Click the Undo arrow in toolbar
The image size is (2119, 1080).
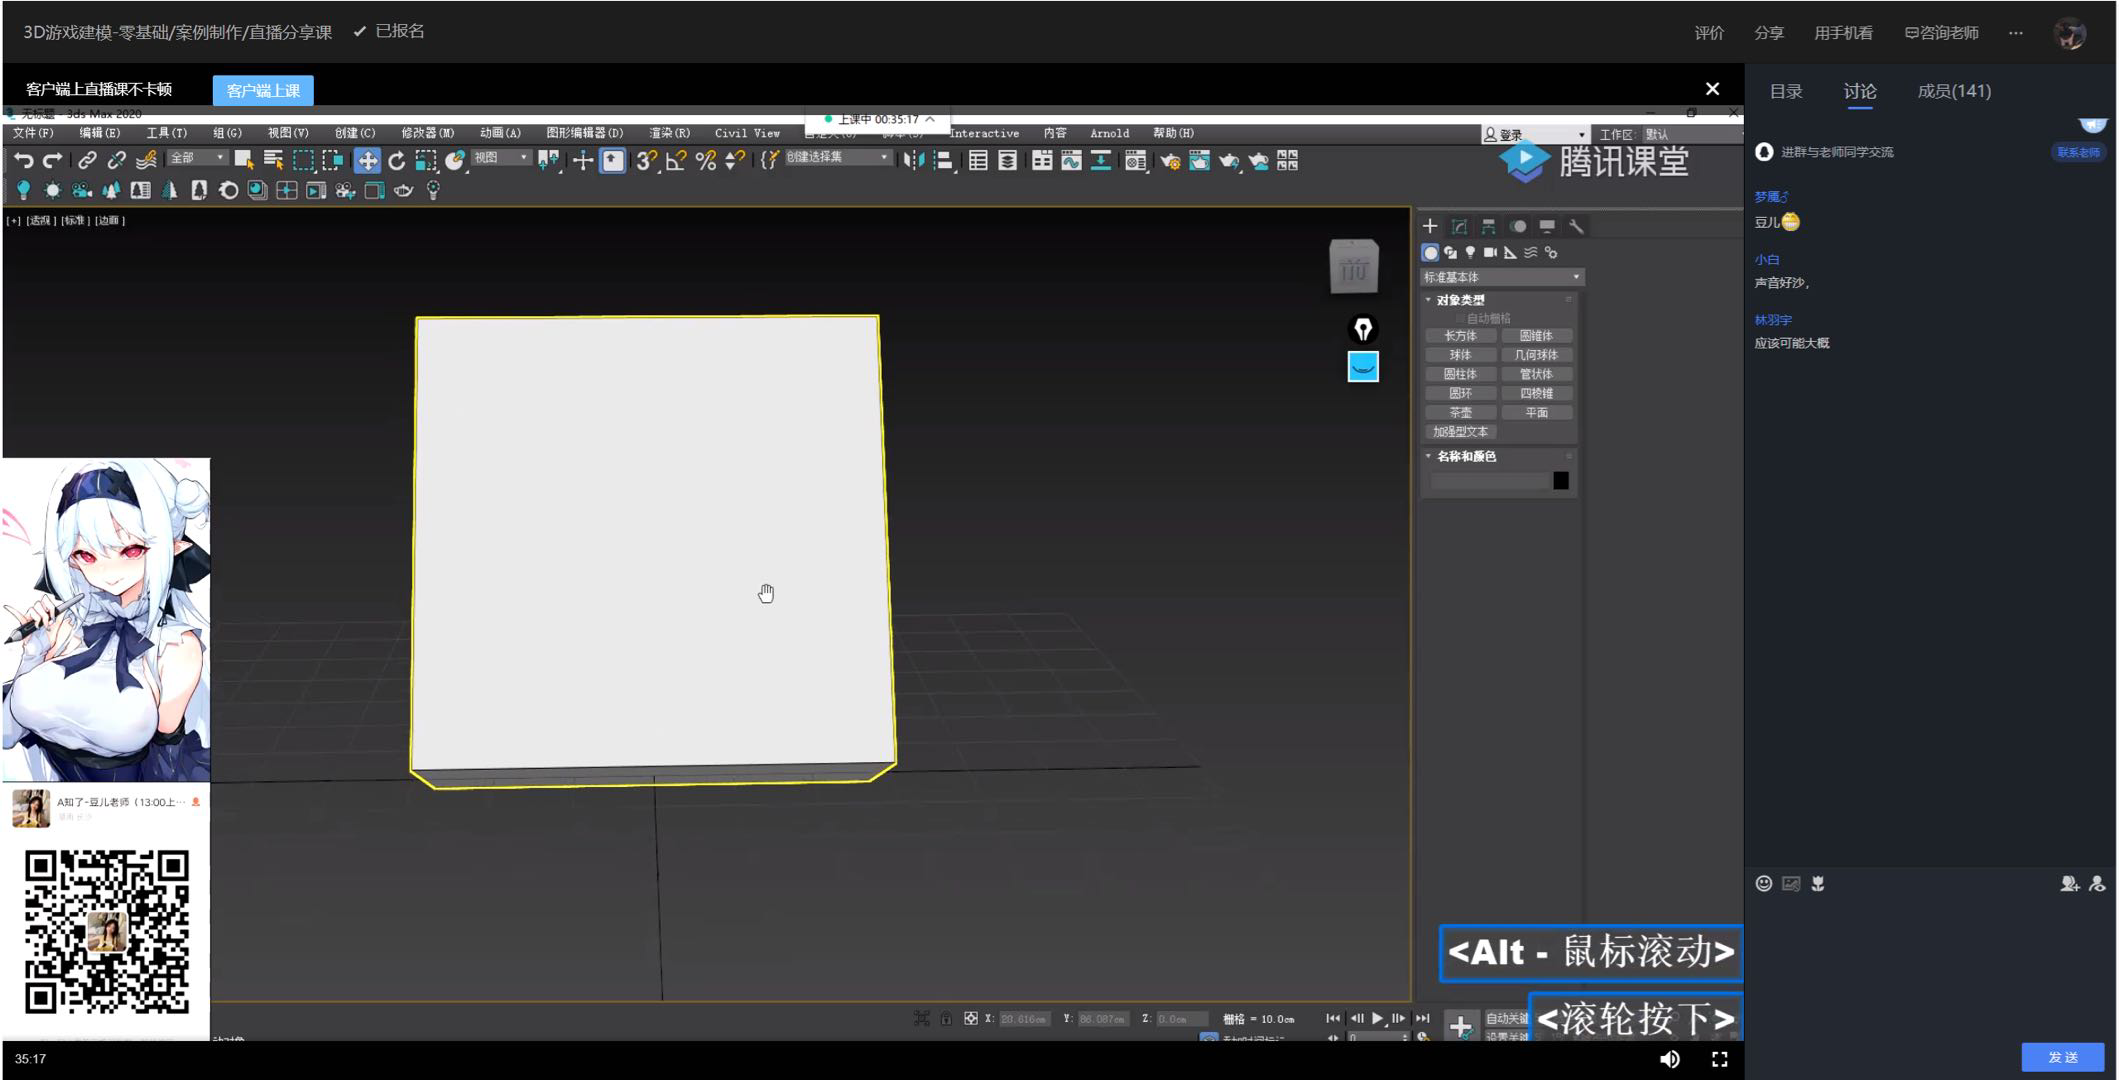pyautogui.click(x=24, y=160)
